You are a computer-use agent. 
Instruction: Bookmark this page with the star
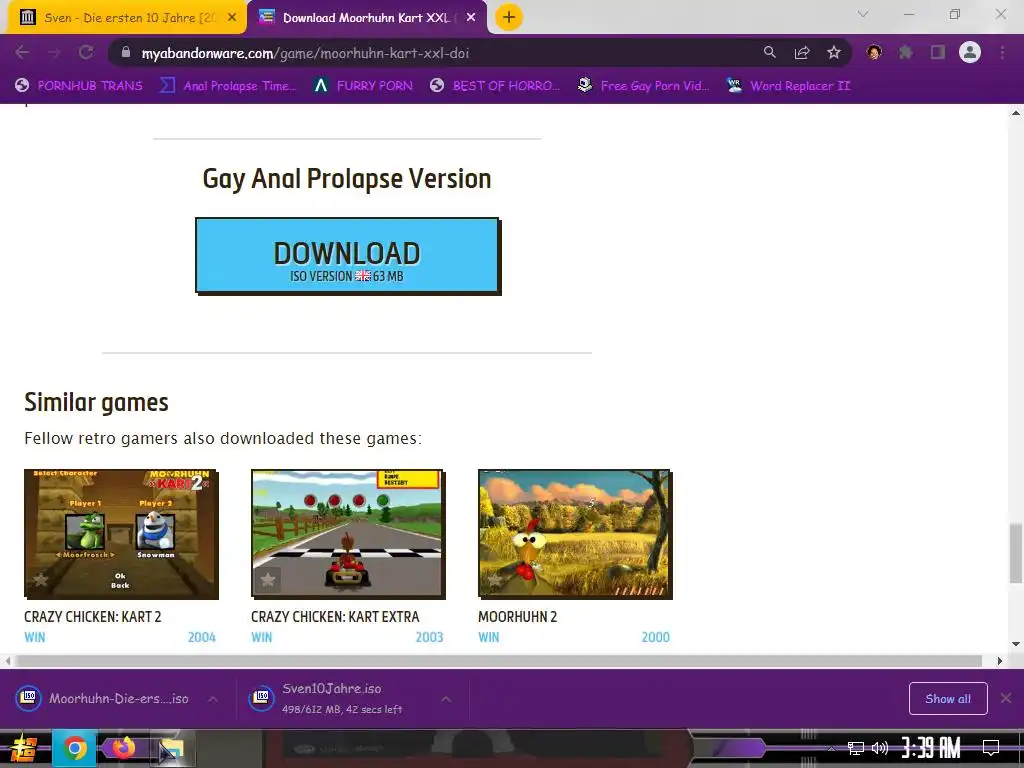(834, 52)
